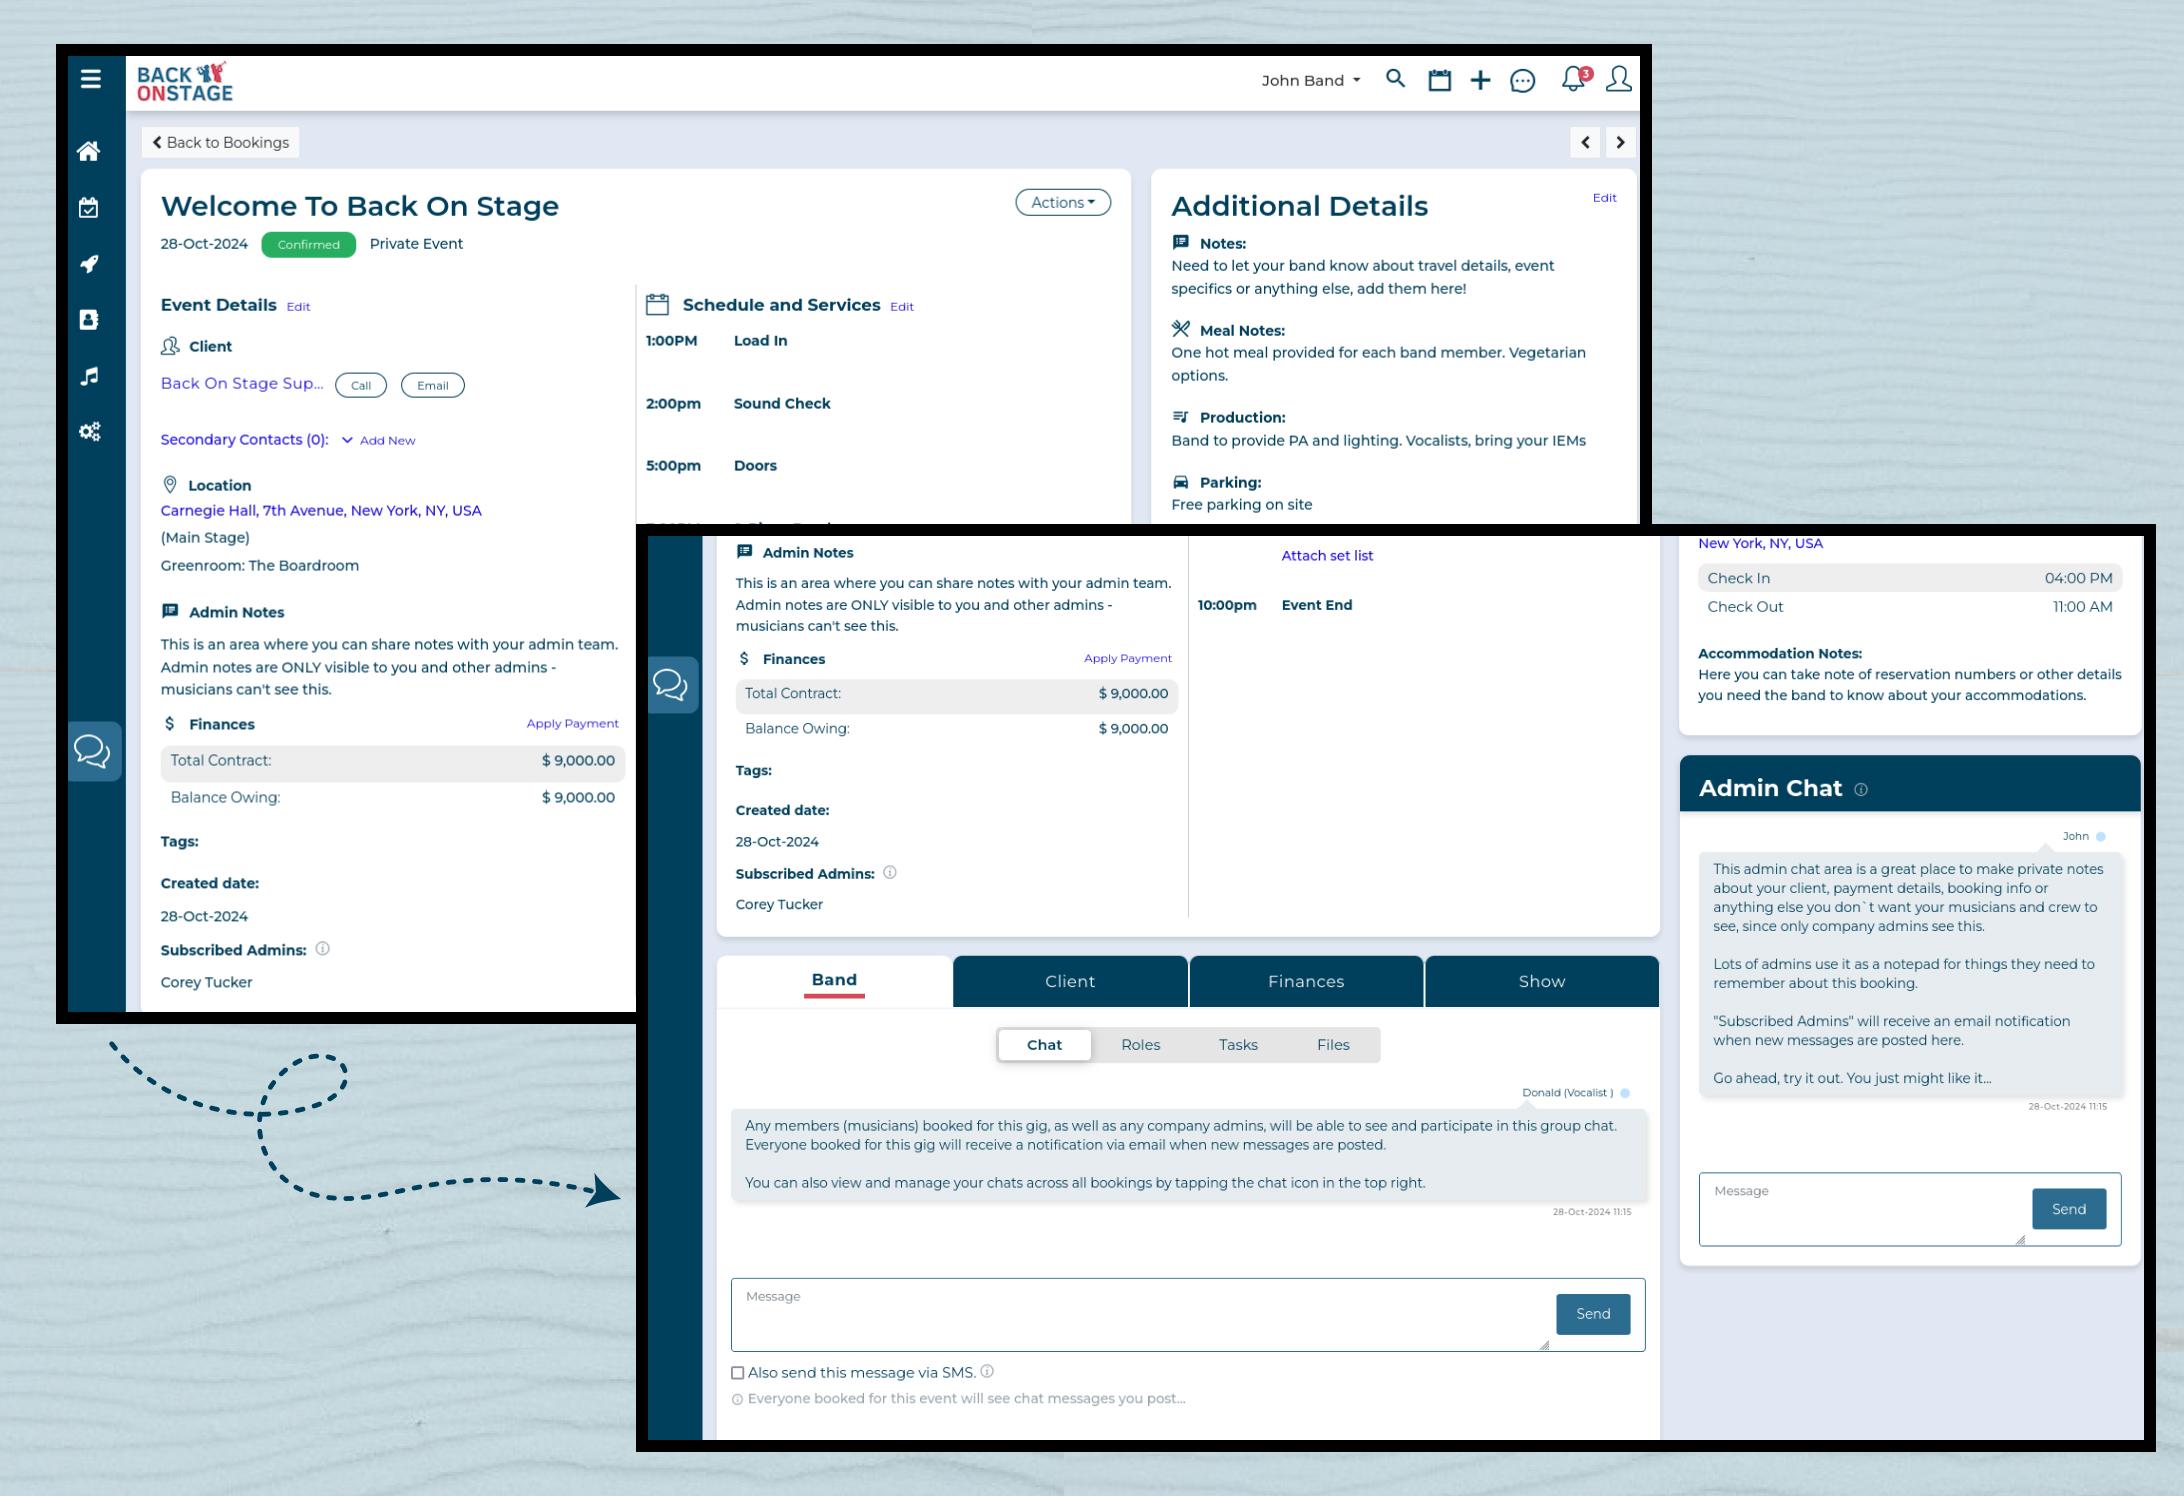The width and height of the screenshot is (2184, 1496).
Task: Go to Home via sidebar house icon
Action: coord(89,151)
